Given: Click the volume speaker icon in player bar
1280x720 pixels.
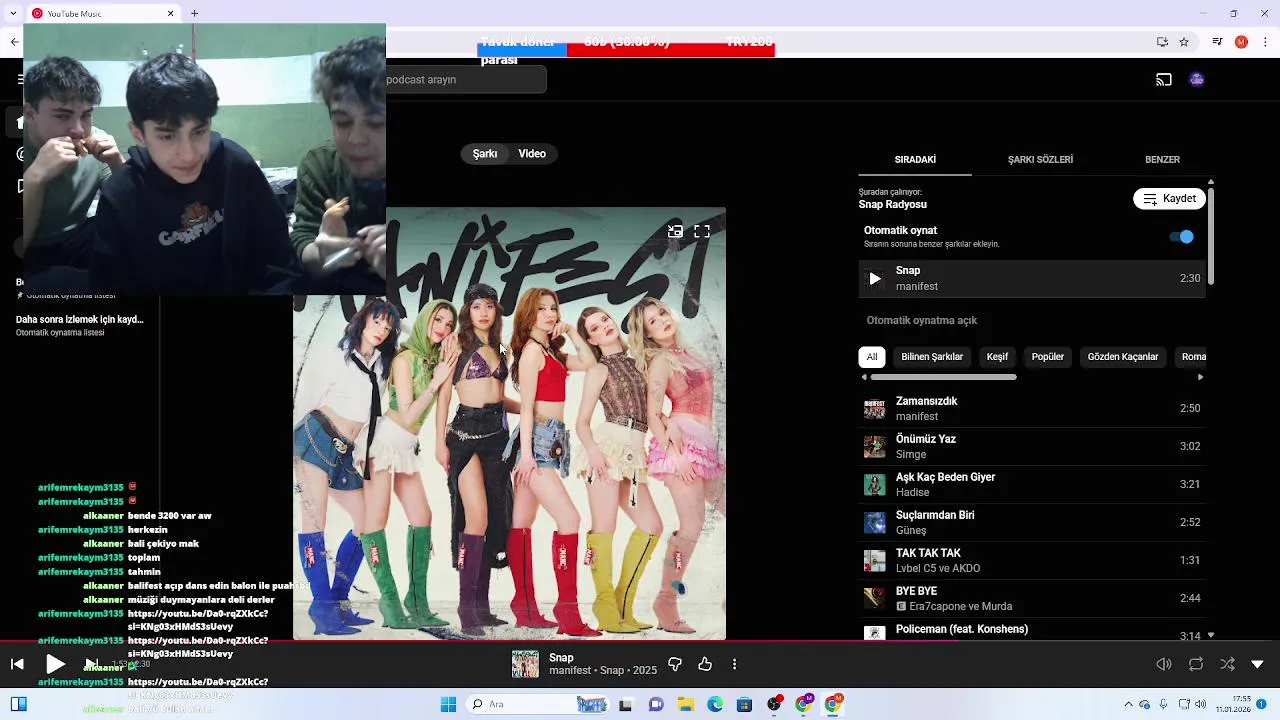Looking at the screenshot, I should point(1164,664).
